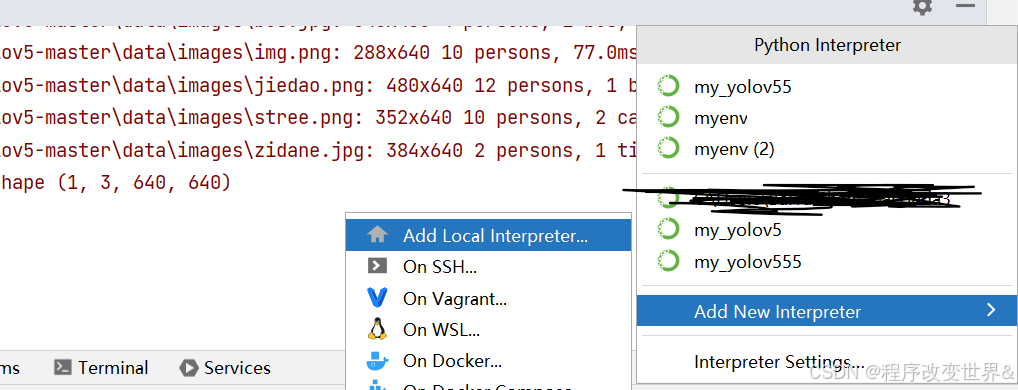The image size is (1018, 390).
Task: Choose On SSH interpreter option
Action: click(x=488, y=266)
